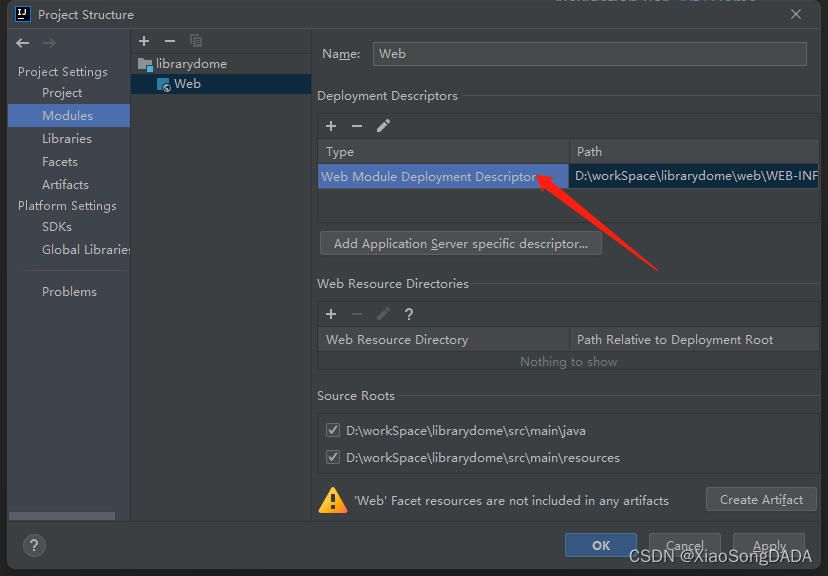The image size is (828, 576).
Task: Open Artifacts settings
Action: pos(65,185)
